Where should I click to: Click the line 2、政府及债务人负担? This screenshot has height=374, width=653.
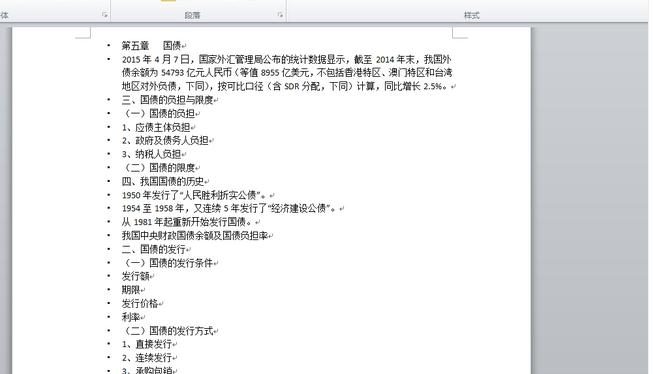165,140
